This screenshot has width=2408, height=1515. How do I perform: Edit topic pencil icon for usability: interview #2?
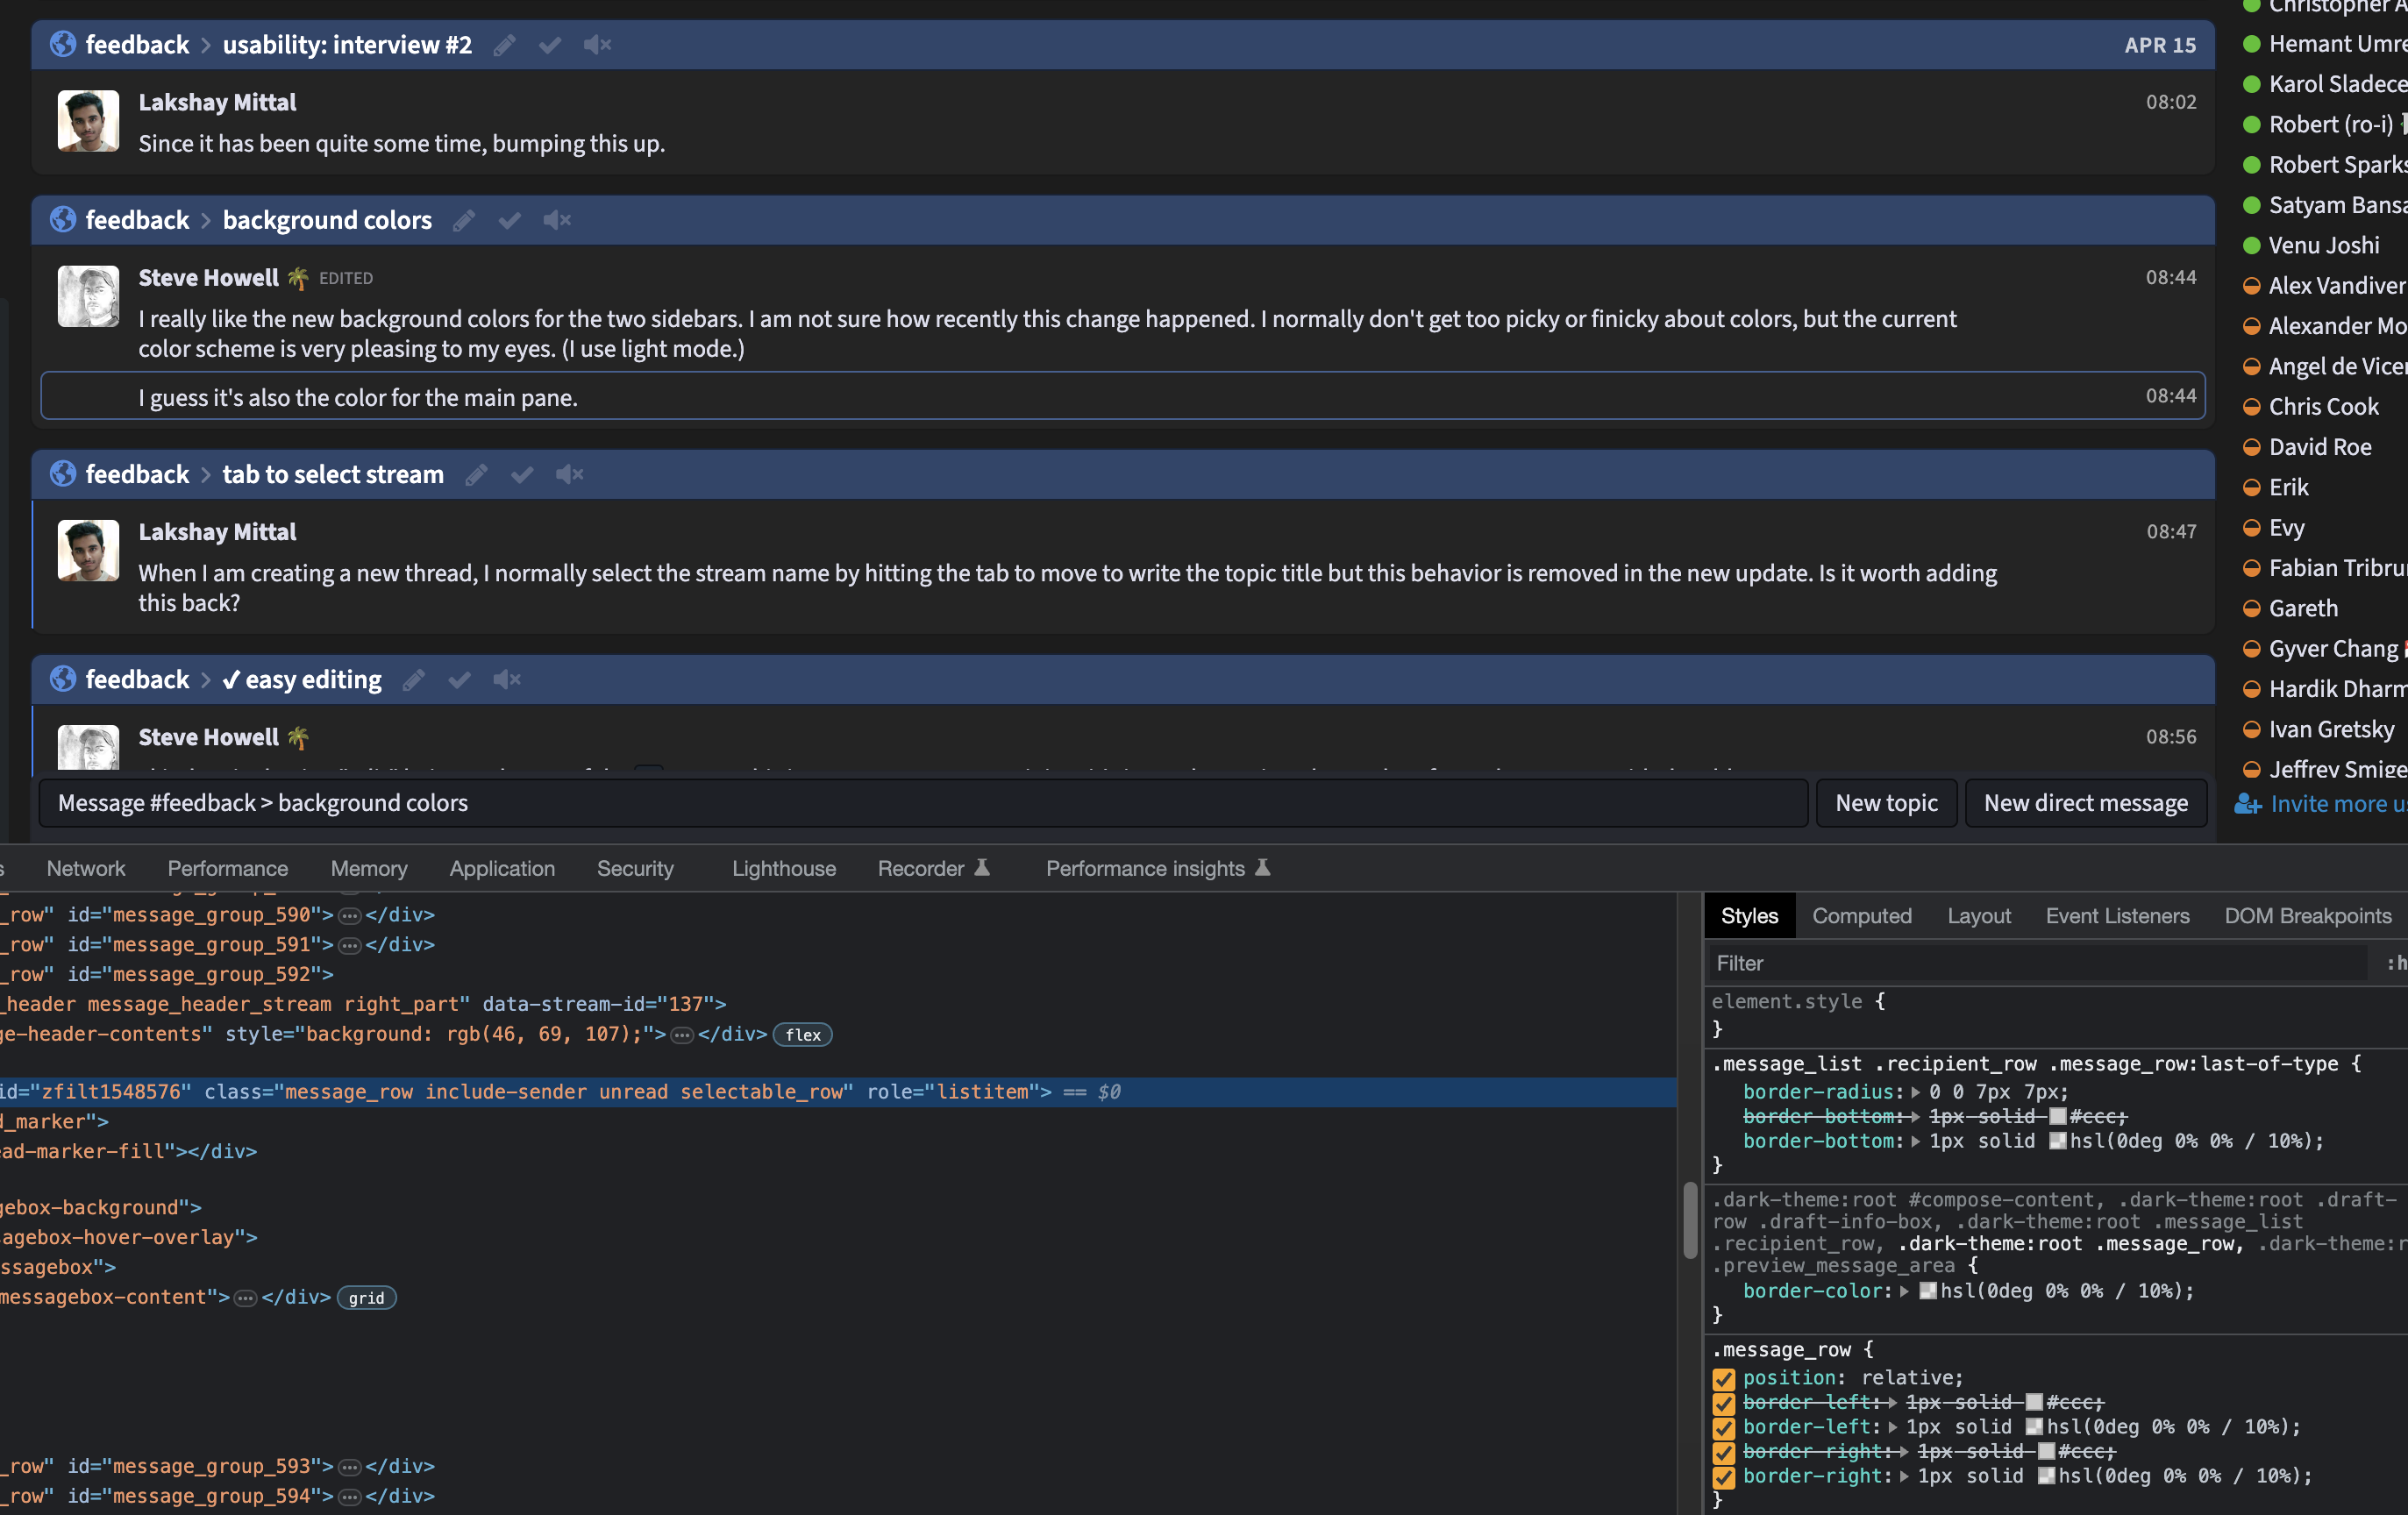(x=505, y=45)
